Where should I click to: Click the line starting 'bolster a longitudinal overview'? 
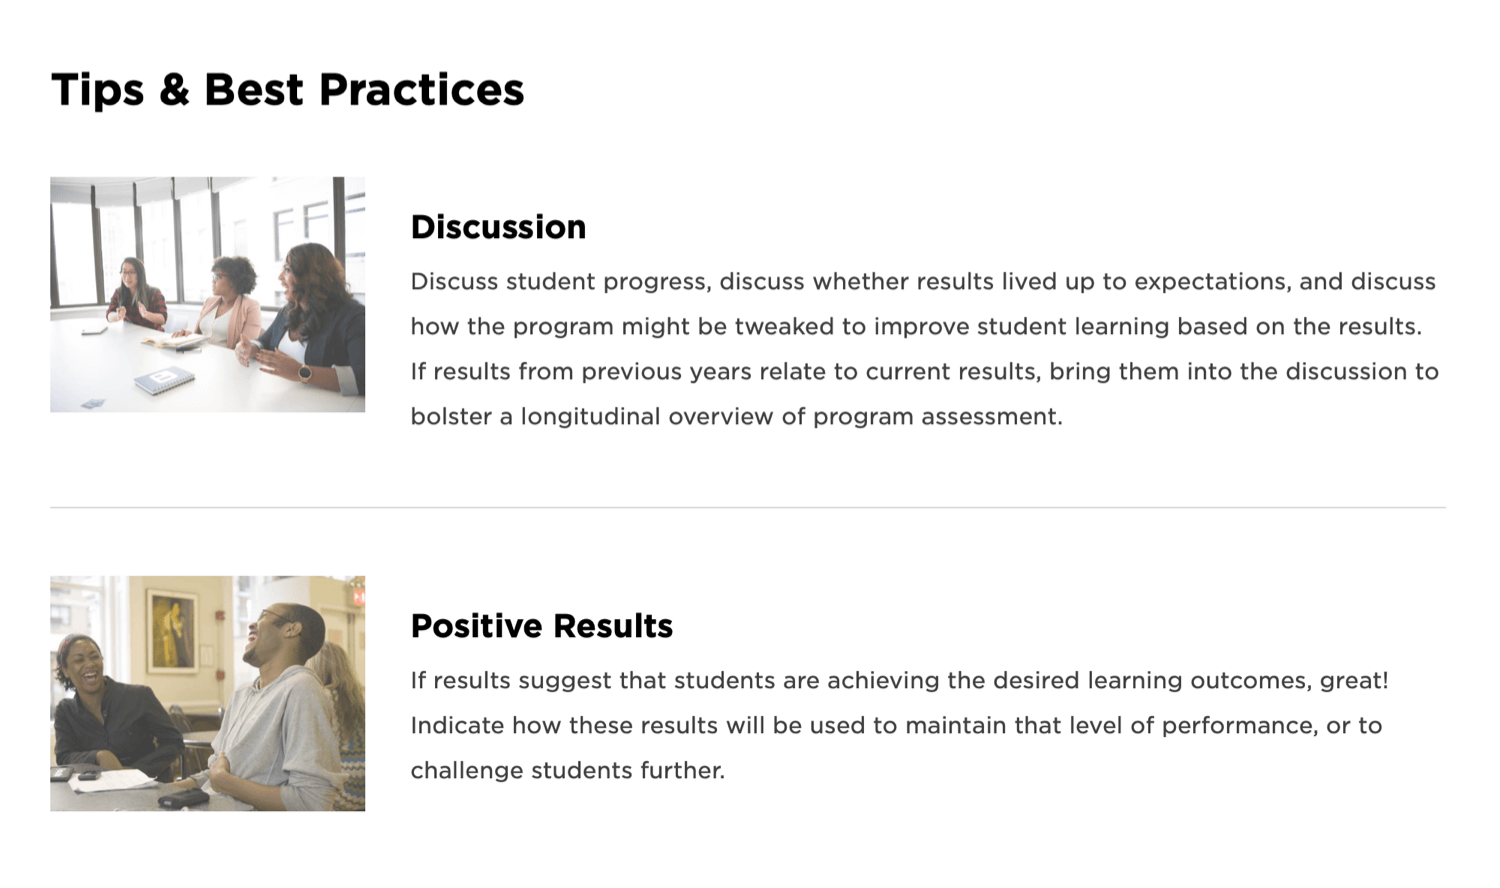coord(736,417)
